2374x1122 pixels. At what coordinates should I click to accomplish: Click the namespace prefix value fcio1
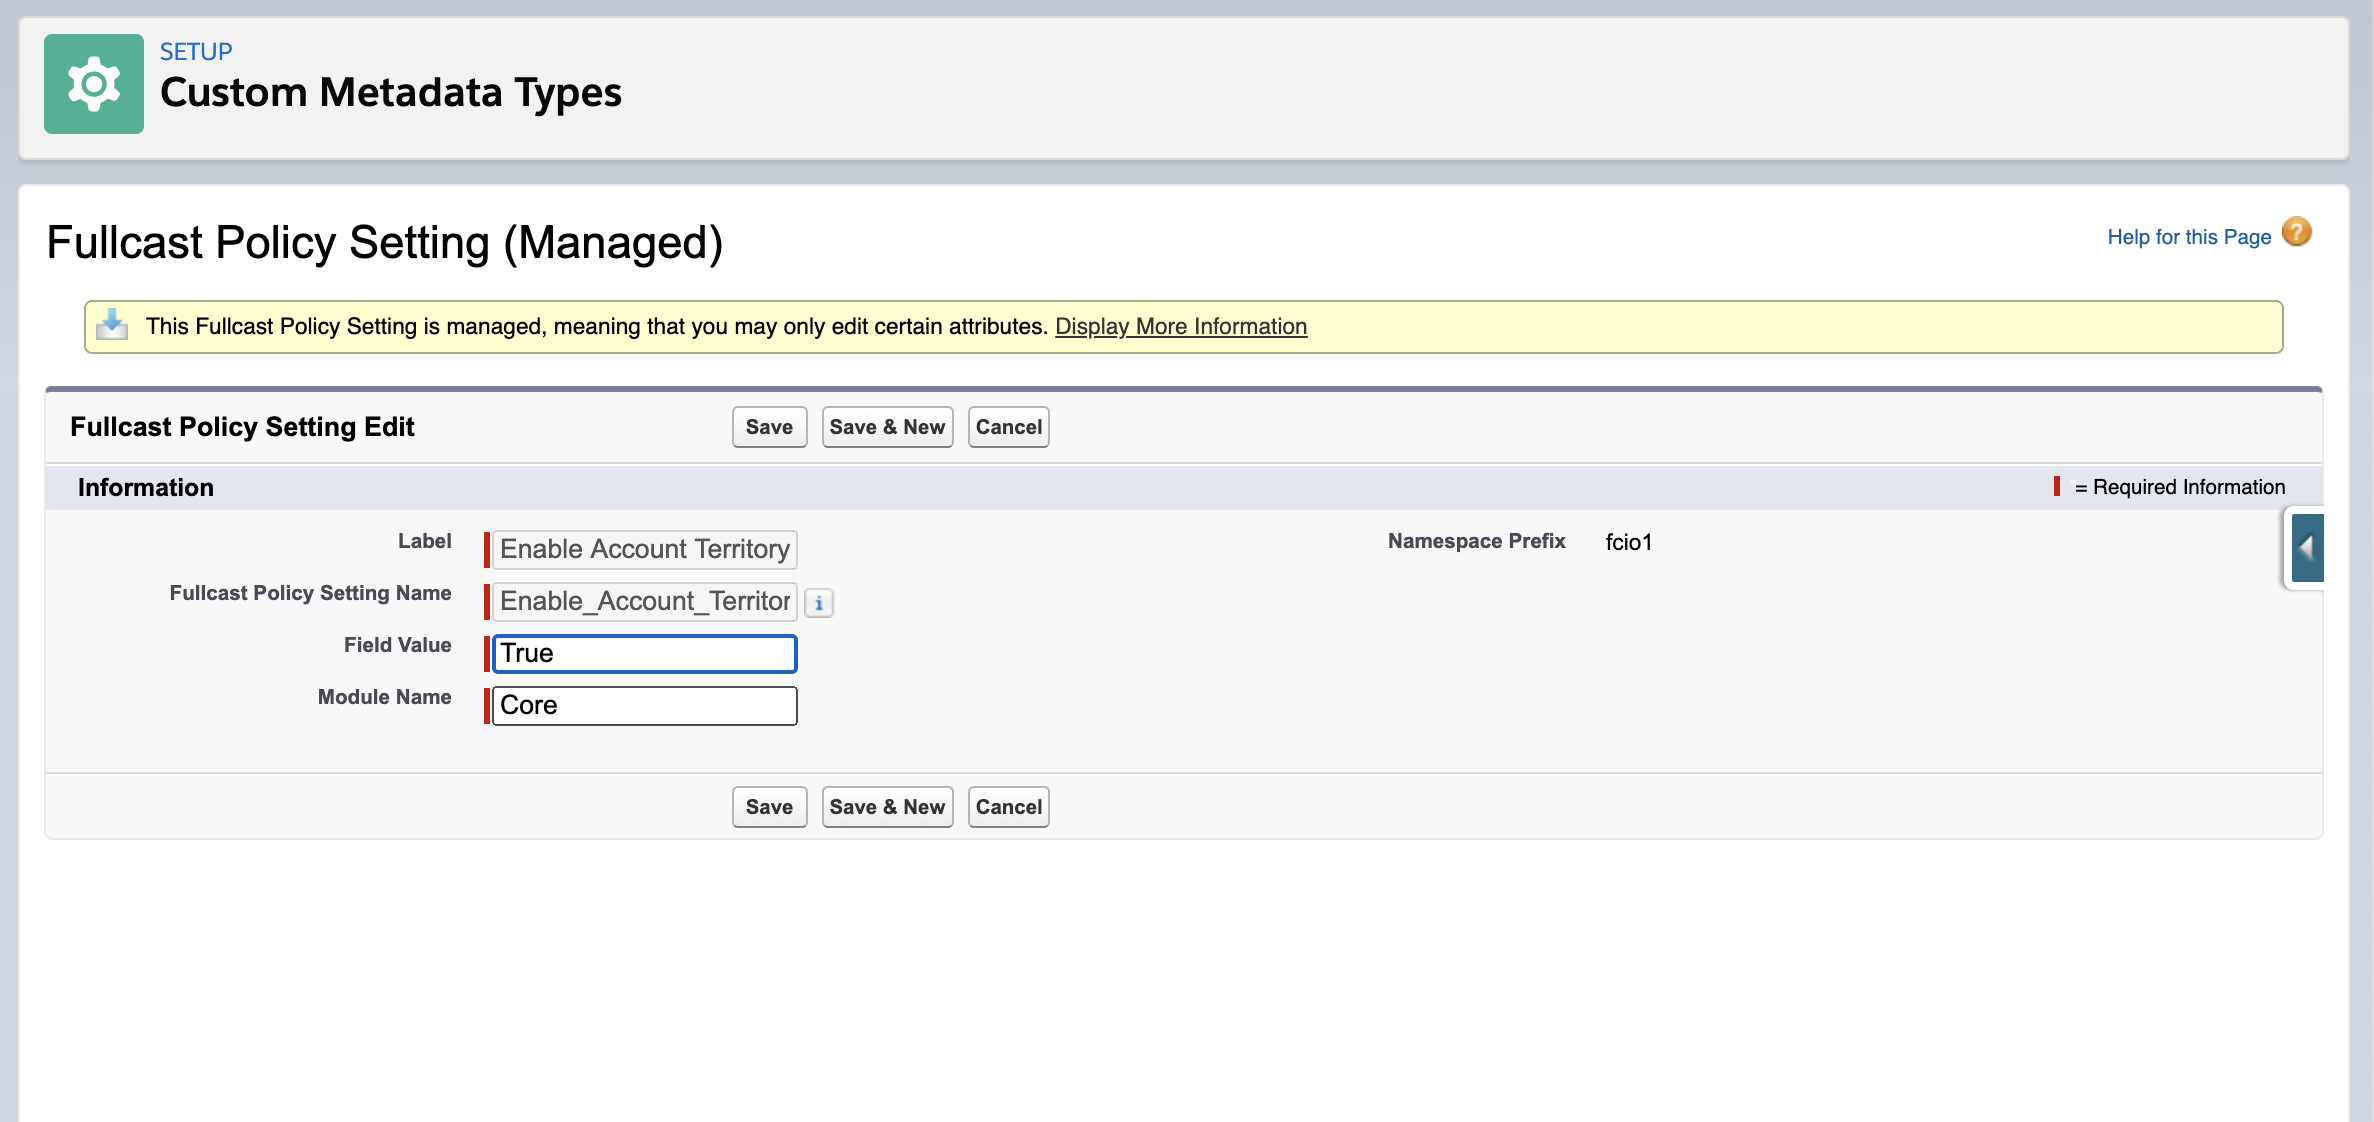[x=1629, y=542]
